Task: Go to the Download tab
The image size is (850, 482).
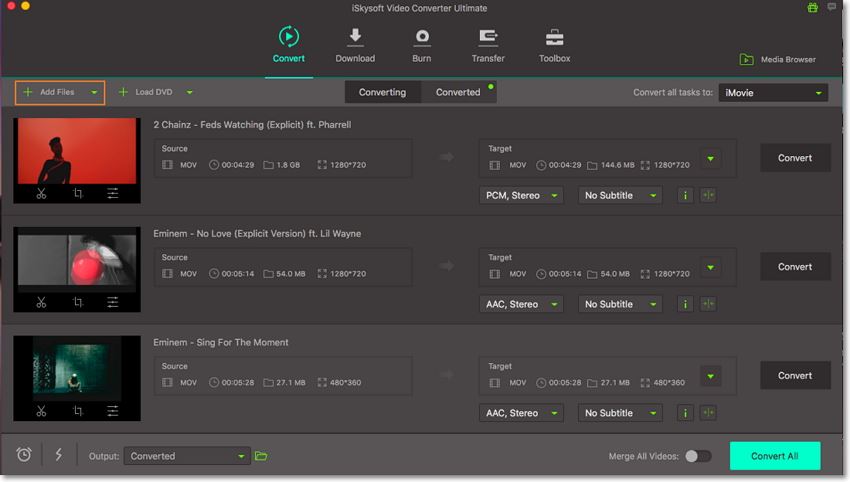Action: [355, 45]
